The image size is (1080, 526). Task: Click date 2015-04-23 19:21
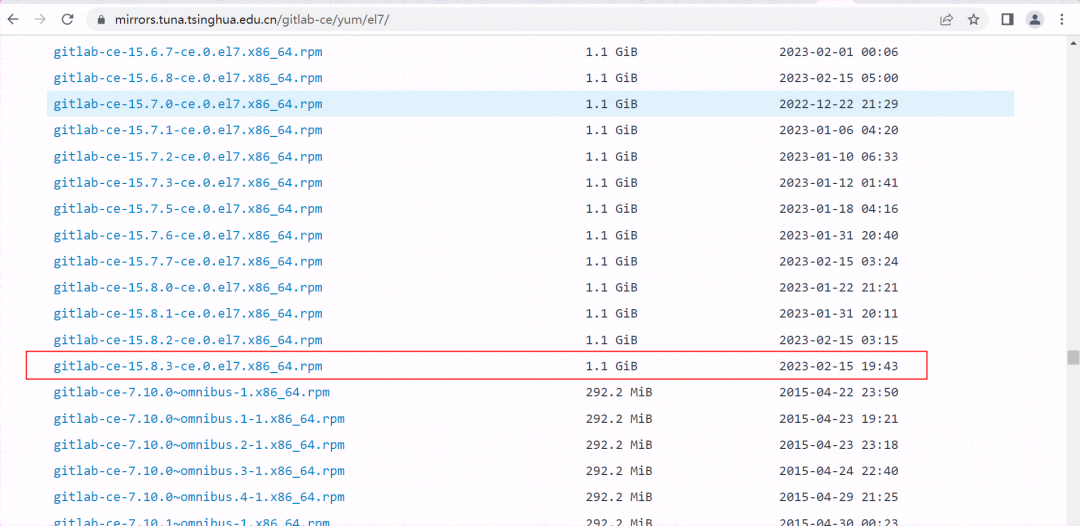click(x=838, y=419)
